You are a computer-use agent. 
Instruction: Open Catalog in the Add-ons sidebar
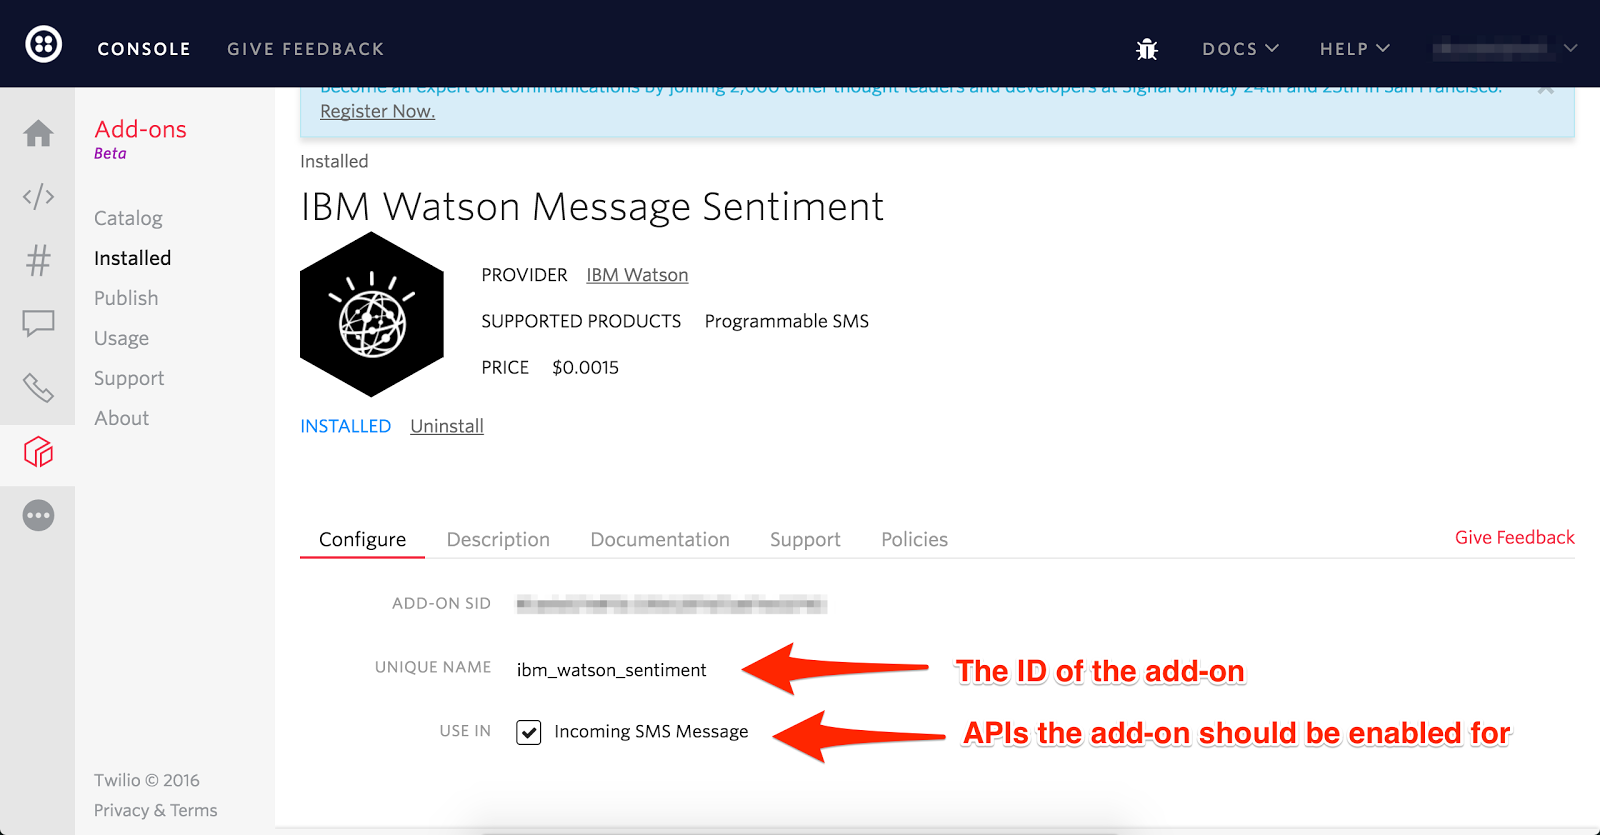coord(128,218)
